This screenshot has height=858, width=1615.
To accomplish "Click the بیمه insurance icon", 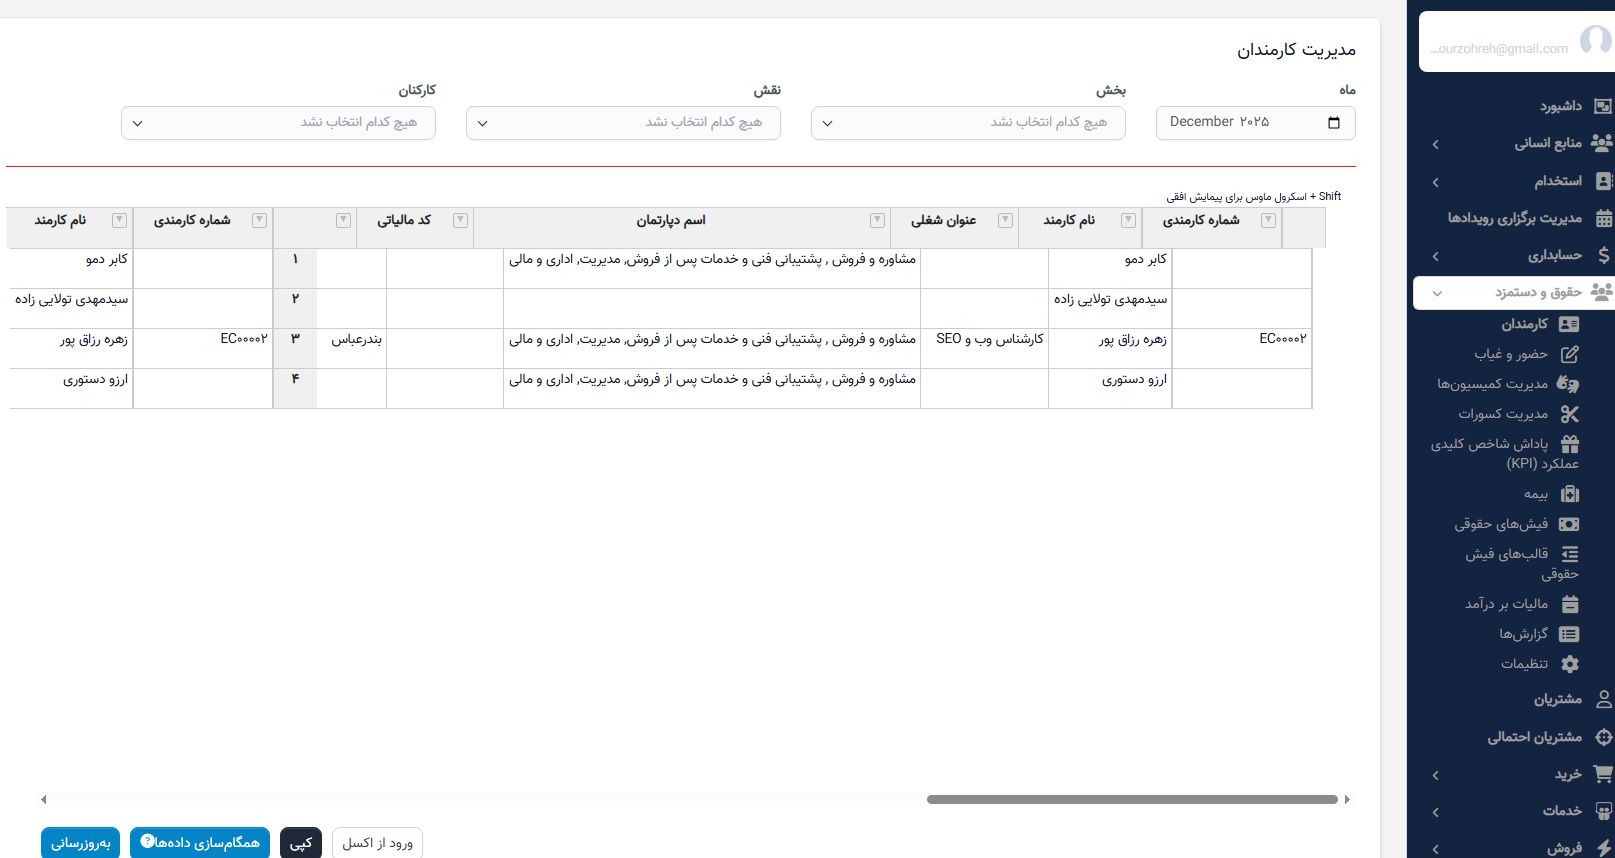I will [x=1570, y=494].
